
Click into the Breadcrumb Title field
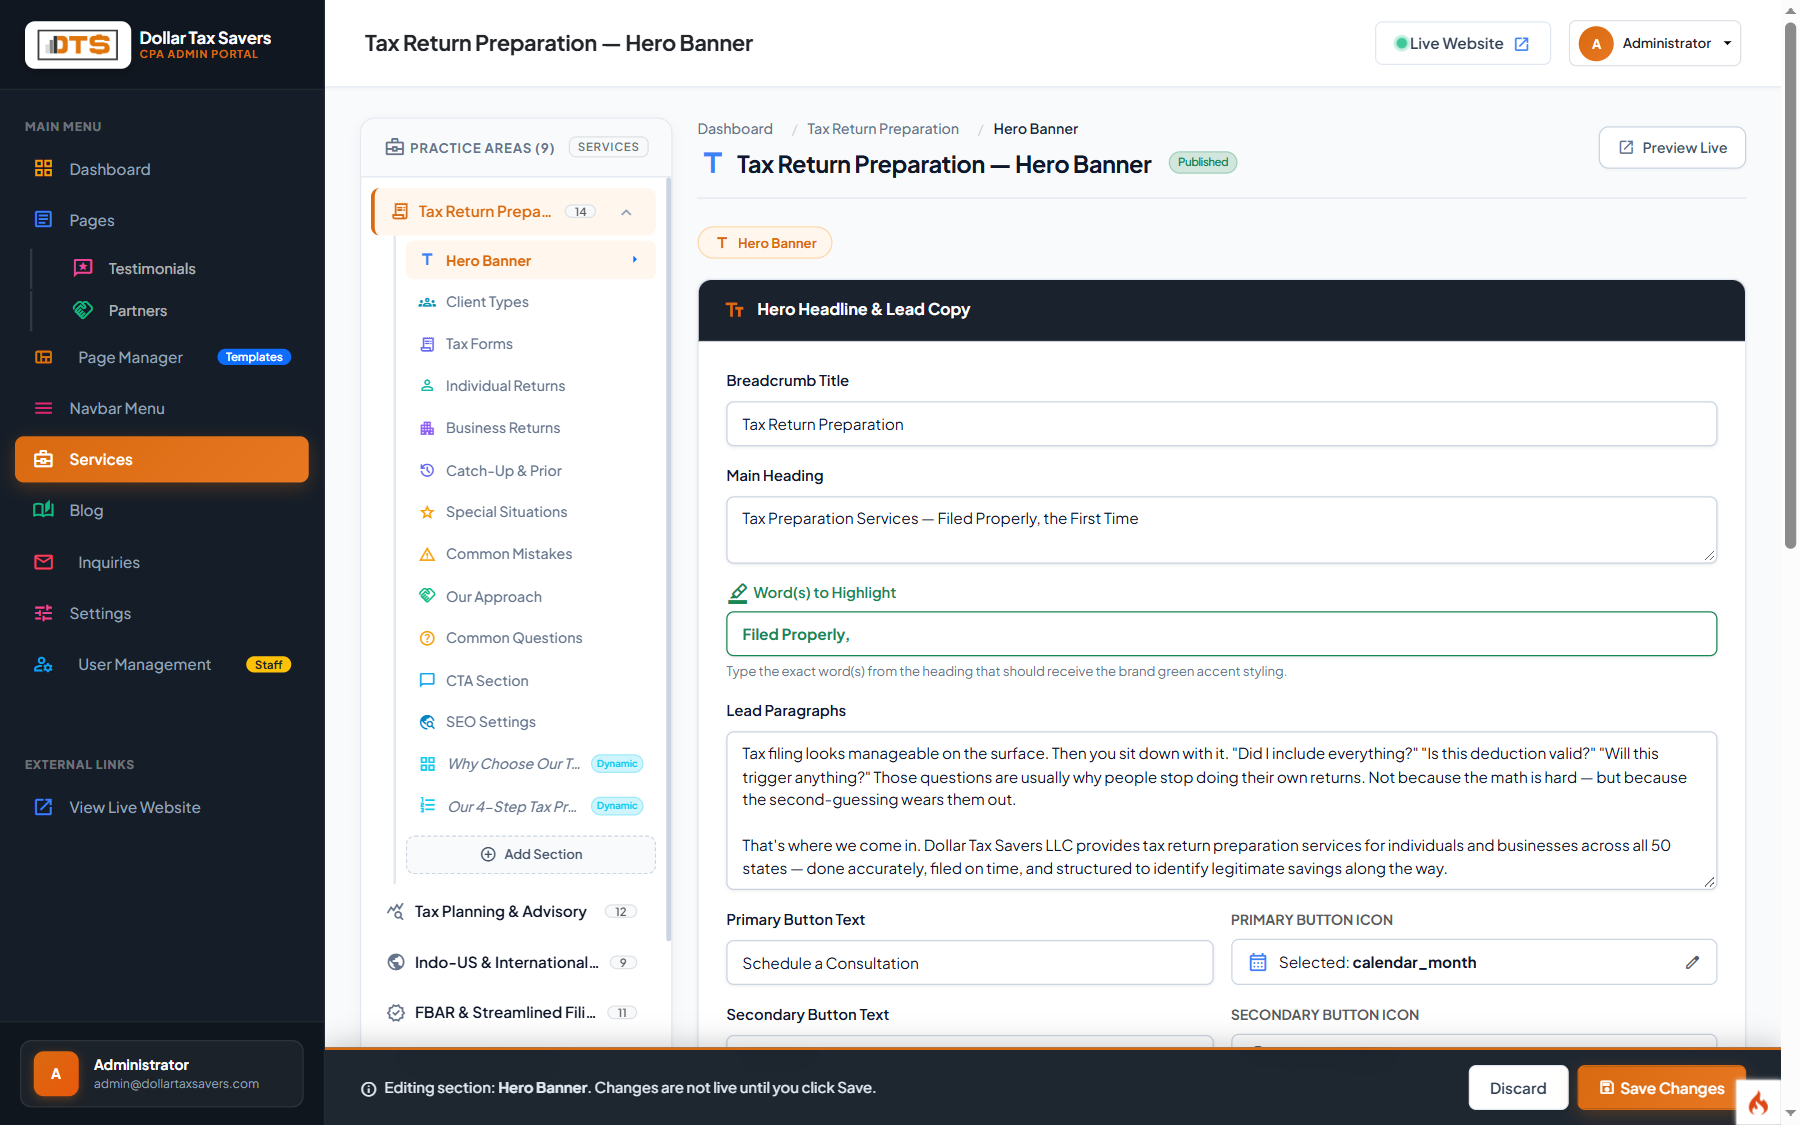pyautogui.click(x=1221, y=424)
